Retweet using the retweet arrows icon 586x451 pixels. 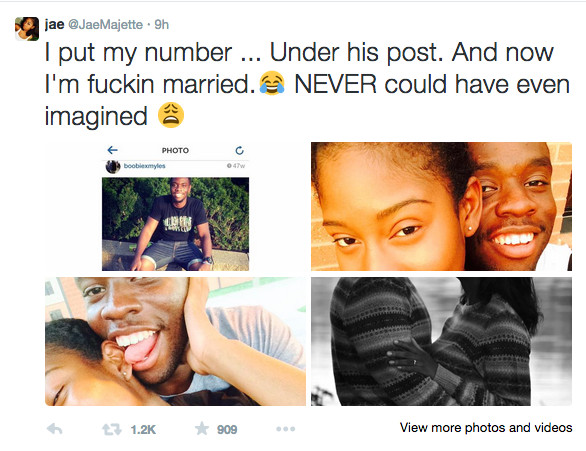point(112,429)
